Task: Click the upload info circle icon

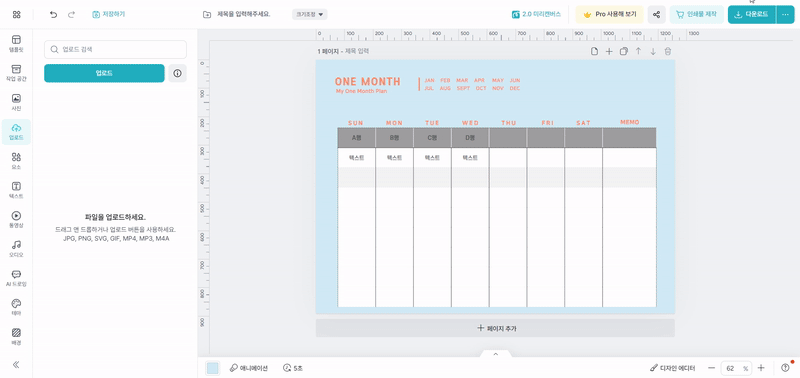Action: (178, 73)
